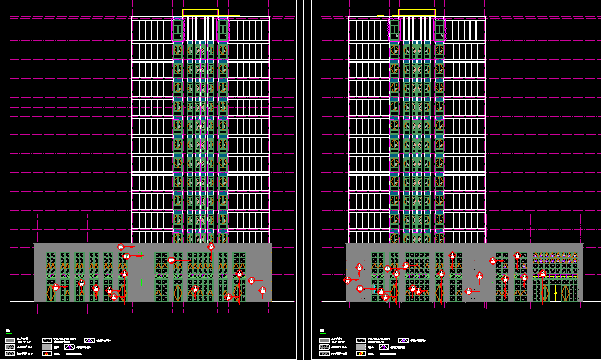Select the green underlined legend title on left sheet
Screen dimensions: 601x360
coord(8,332)
